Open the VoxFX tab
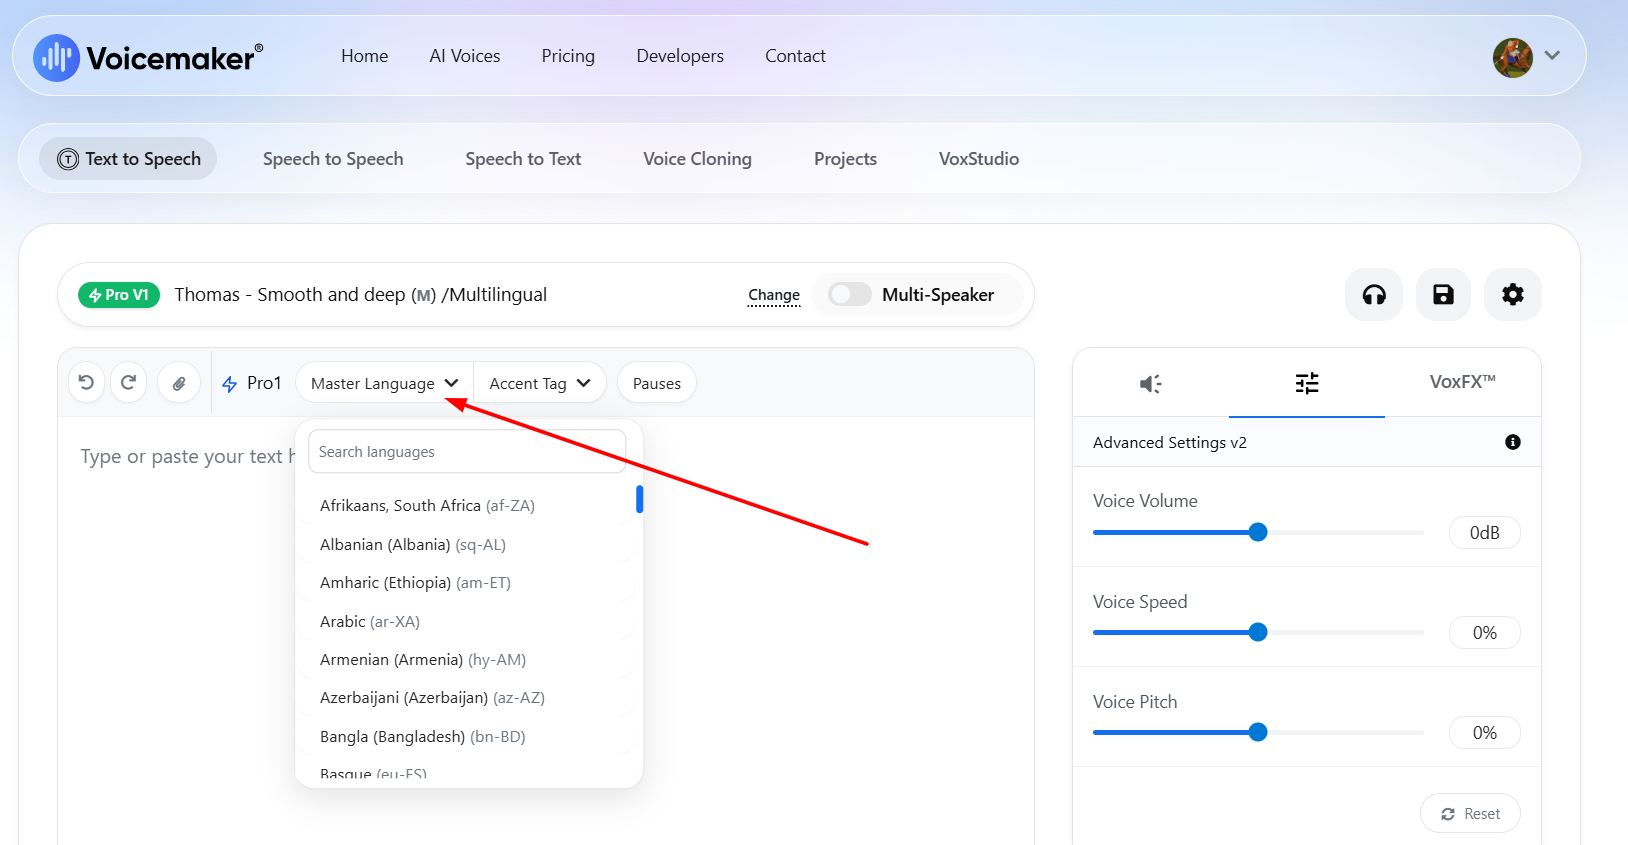This screenshot has width=1628, height=845. tap(1463, 382)
